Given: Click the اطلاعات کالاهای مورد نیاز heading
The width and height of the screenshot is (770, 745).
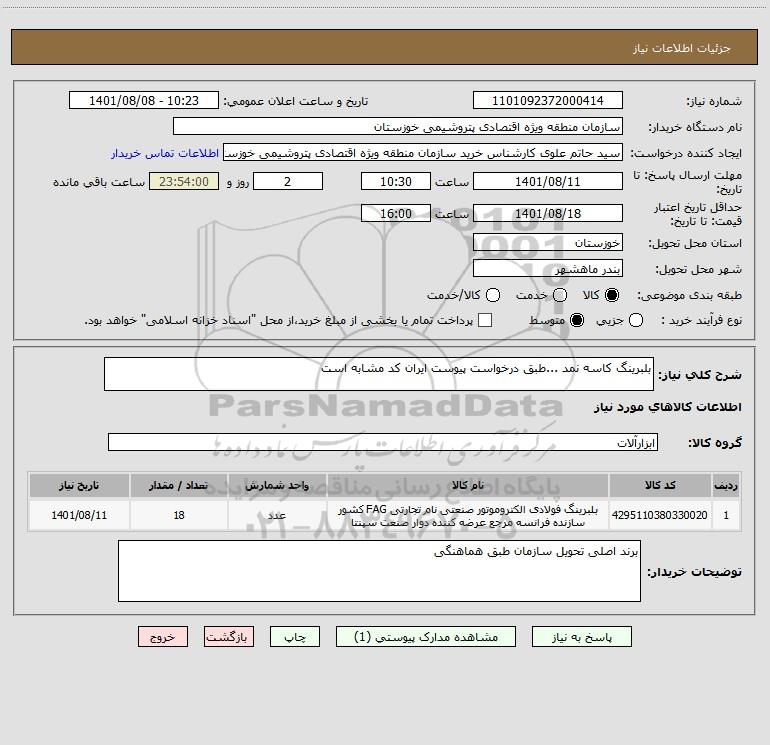Looking at the screenshot, I should pos(668,407).
